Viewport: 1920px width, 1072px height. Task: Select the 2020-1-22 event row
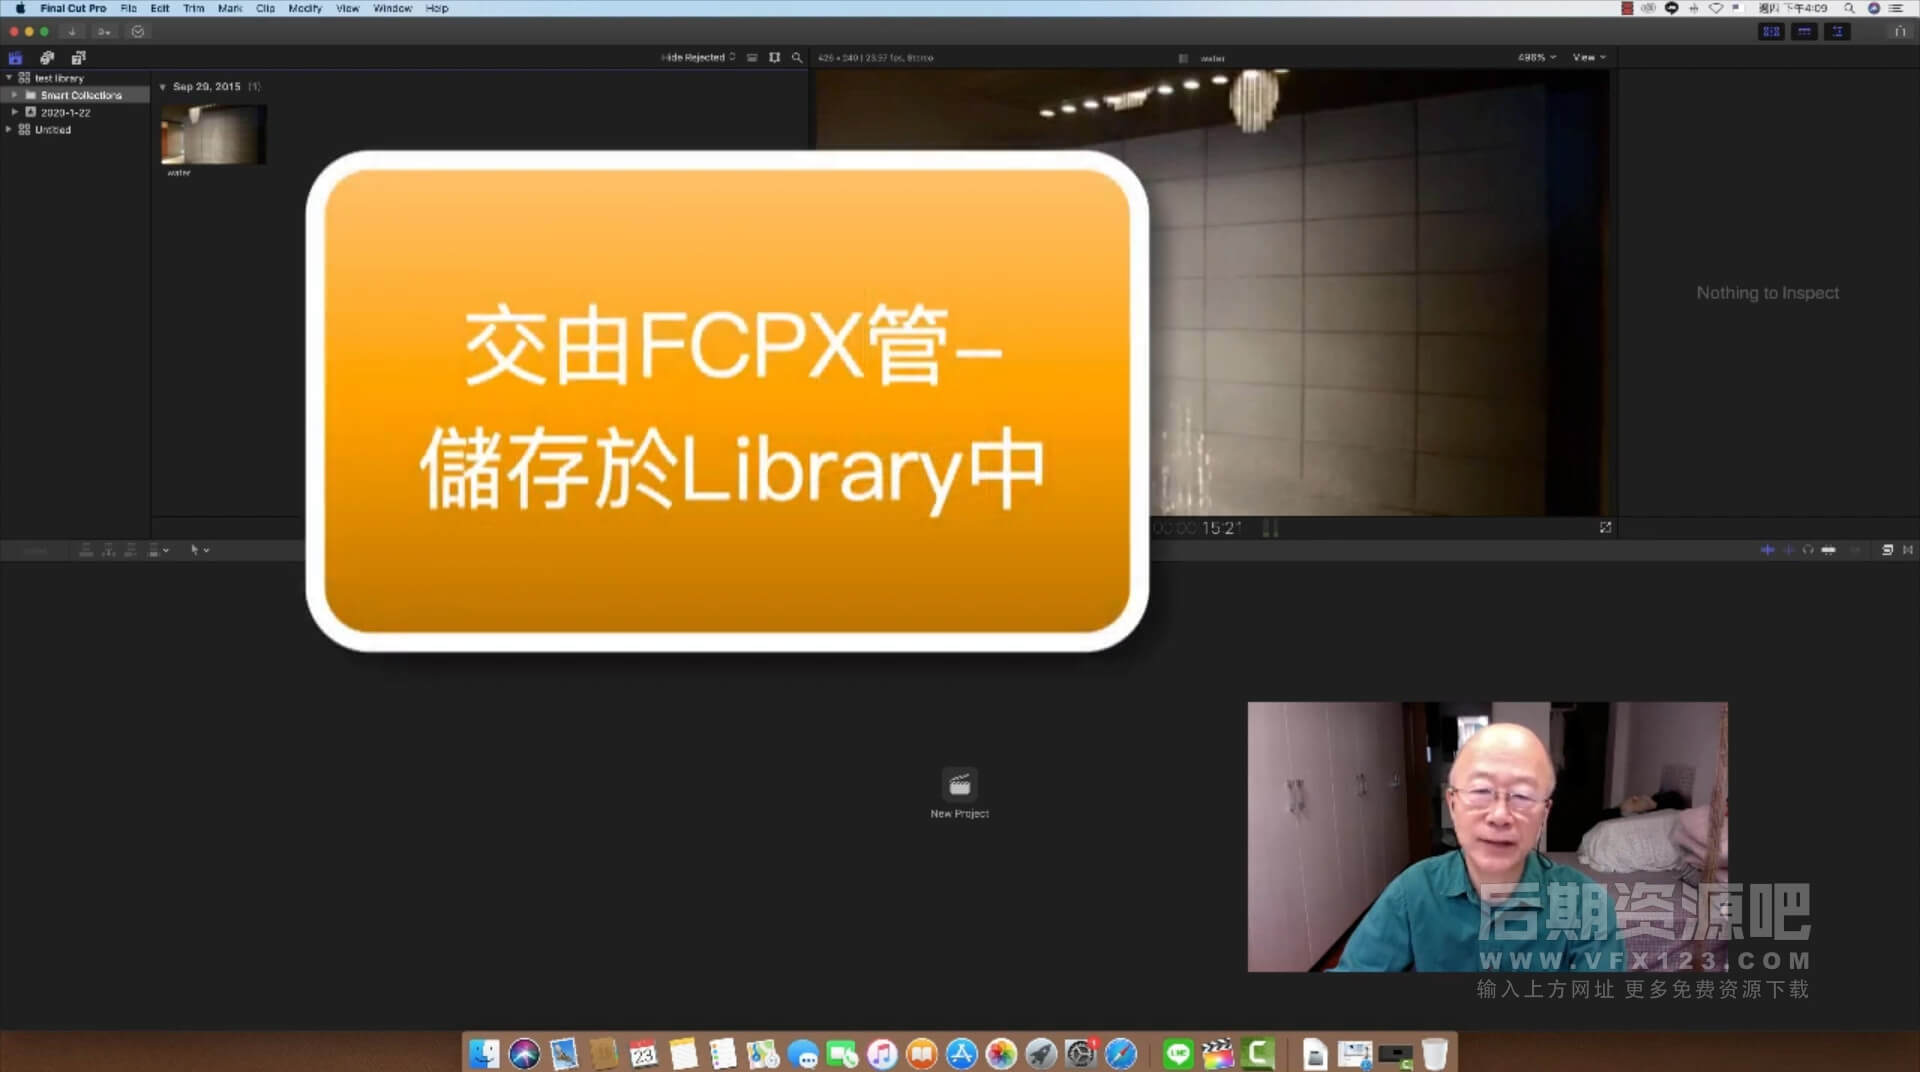pyautogui.click(x=75, y=112)
